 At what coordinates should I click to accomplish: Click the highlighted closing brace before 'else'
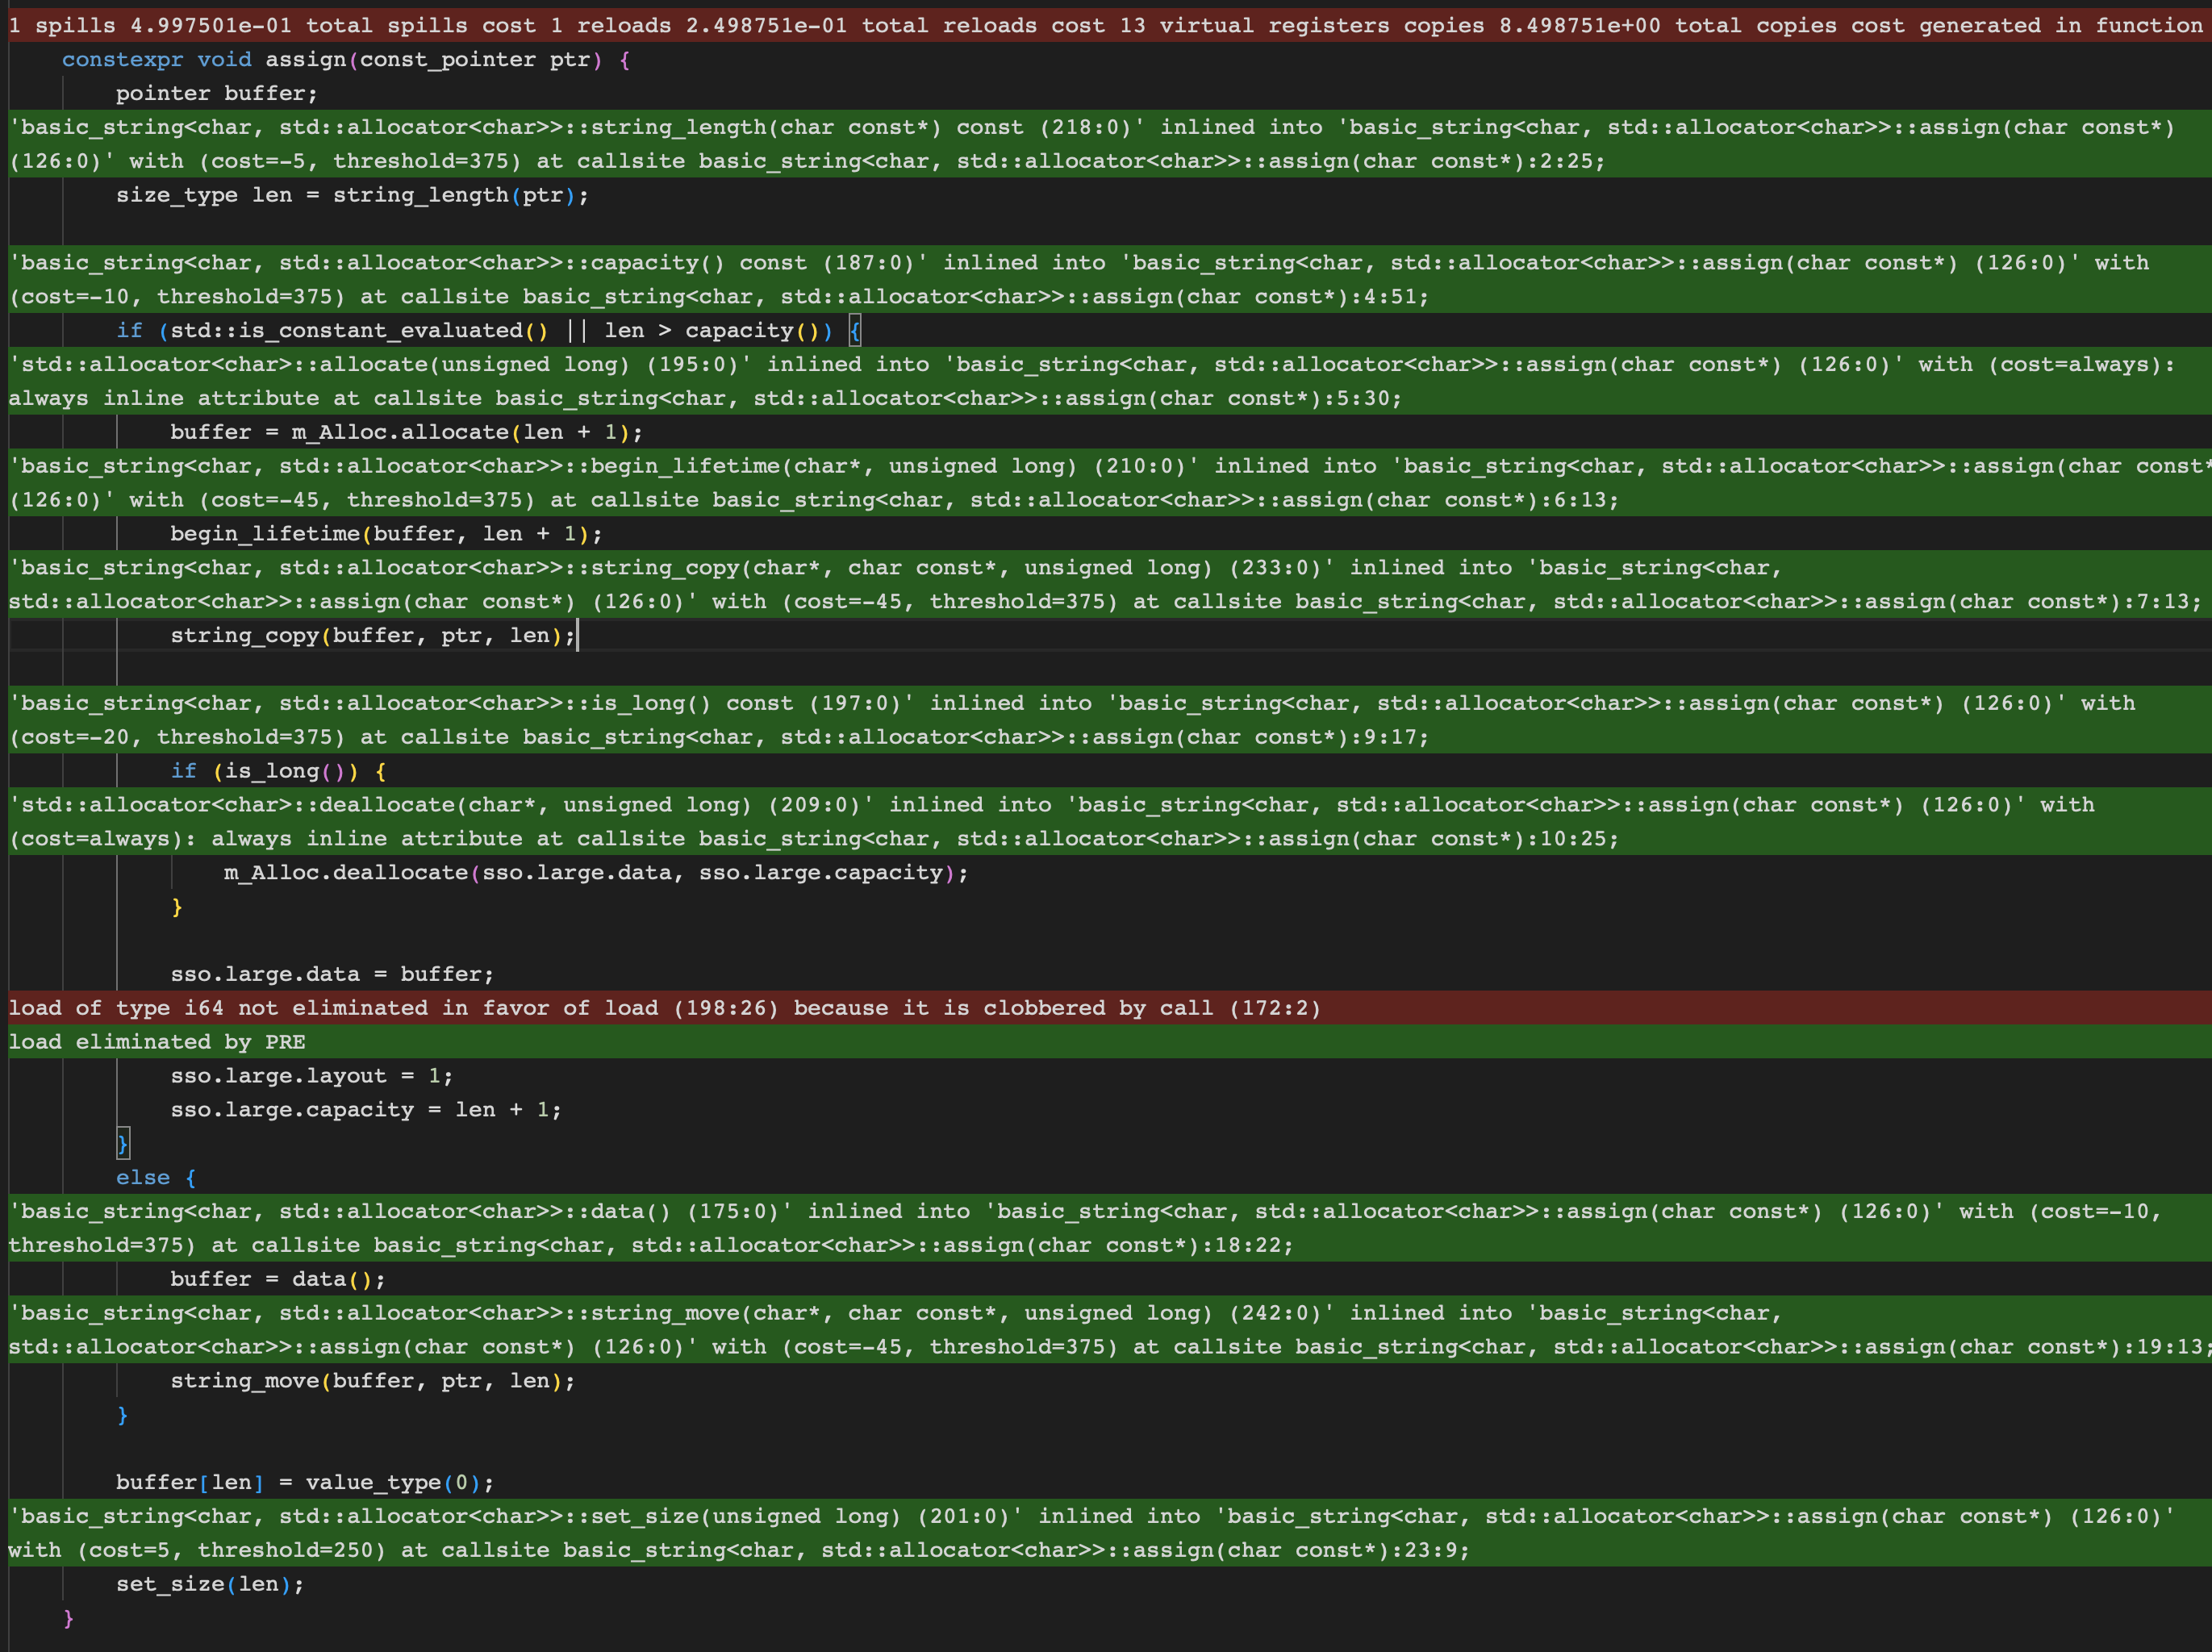(123, 1143)
